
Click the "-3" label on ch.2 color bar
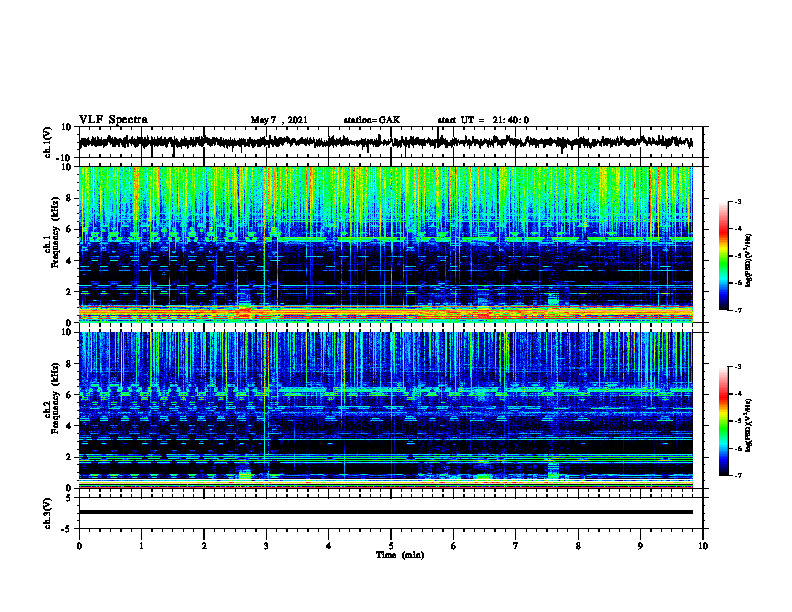pos(738,367)
